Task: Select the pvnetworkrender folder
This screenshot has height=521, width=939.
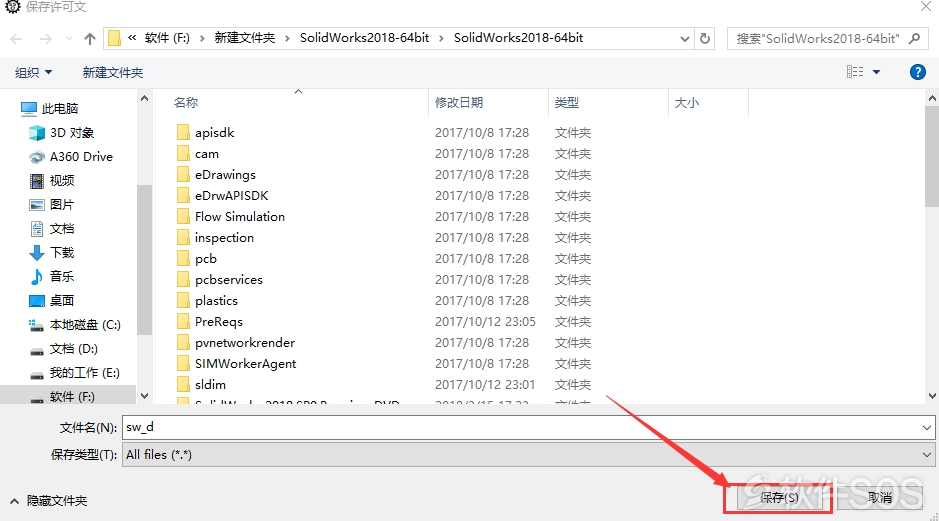Action: (x=236, y=343)
